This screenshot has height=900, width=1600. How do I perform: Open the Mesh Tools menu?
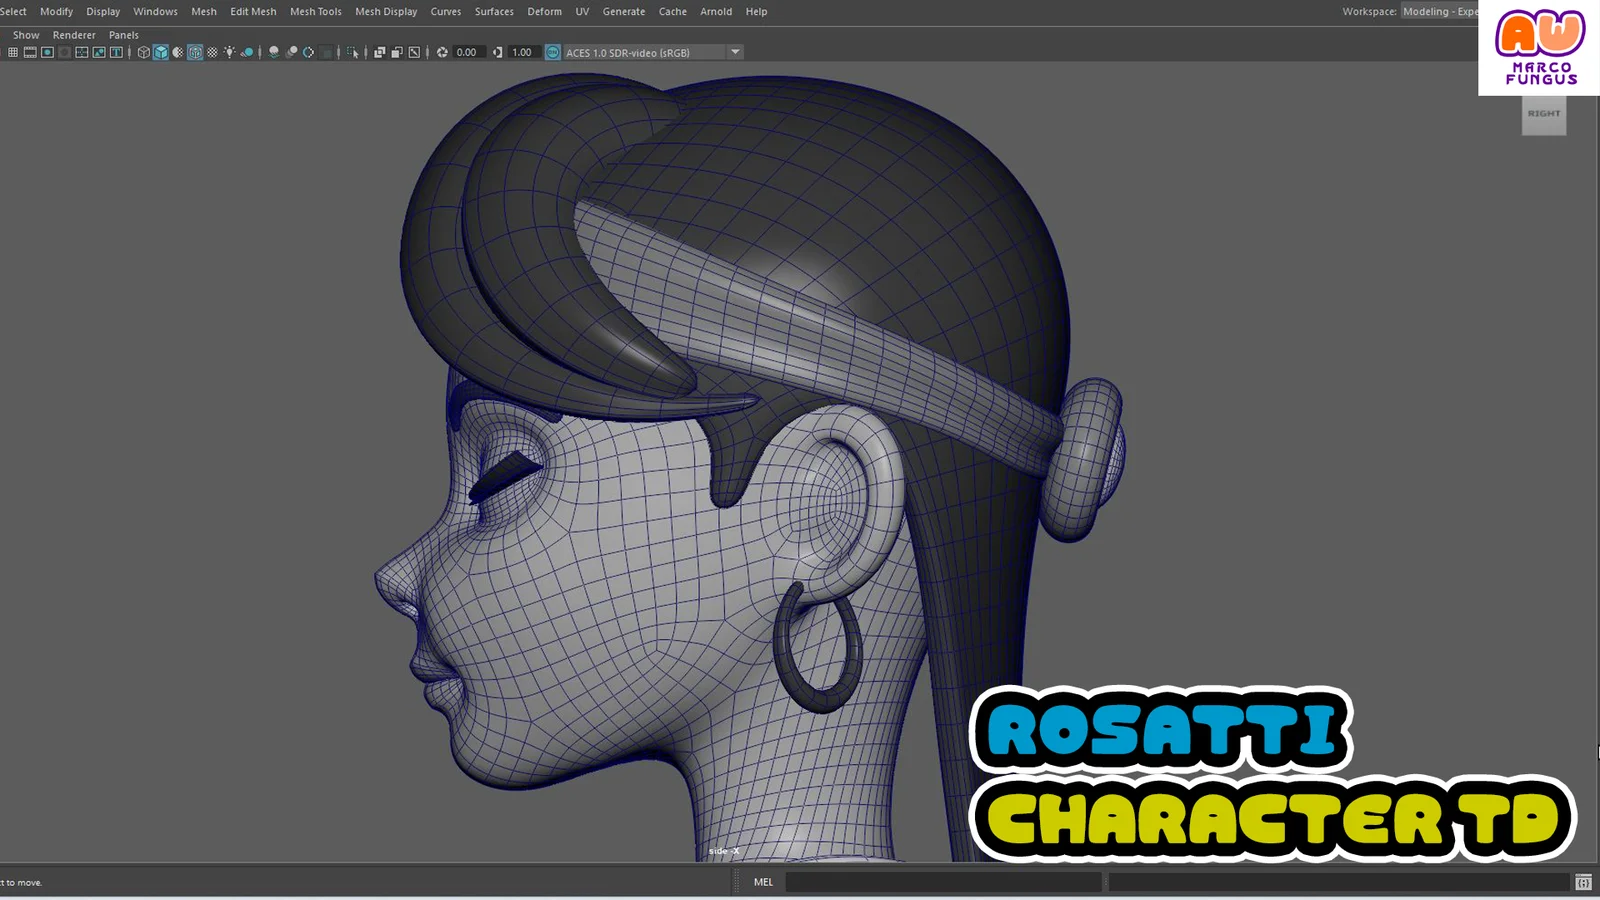pos(315,11)
